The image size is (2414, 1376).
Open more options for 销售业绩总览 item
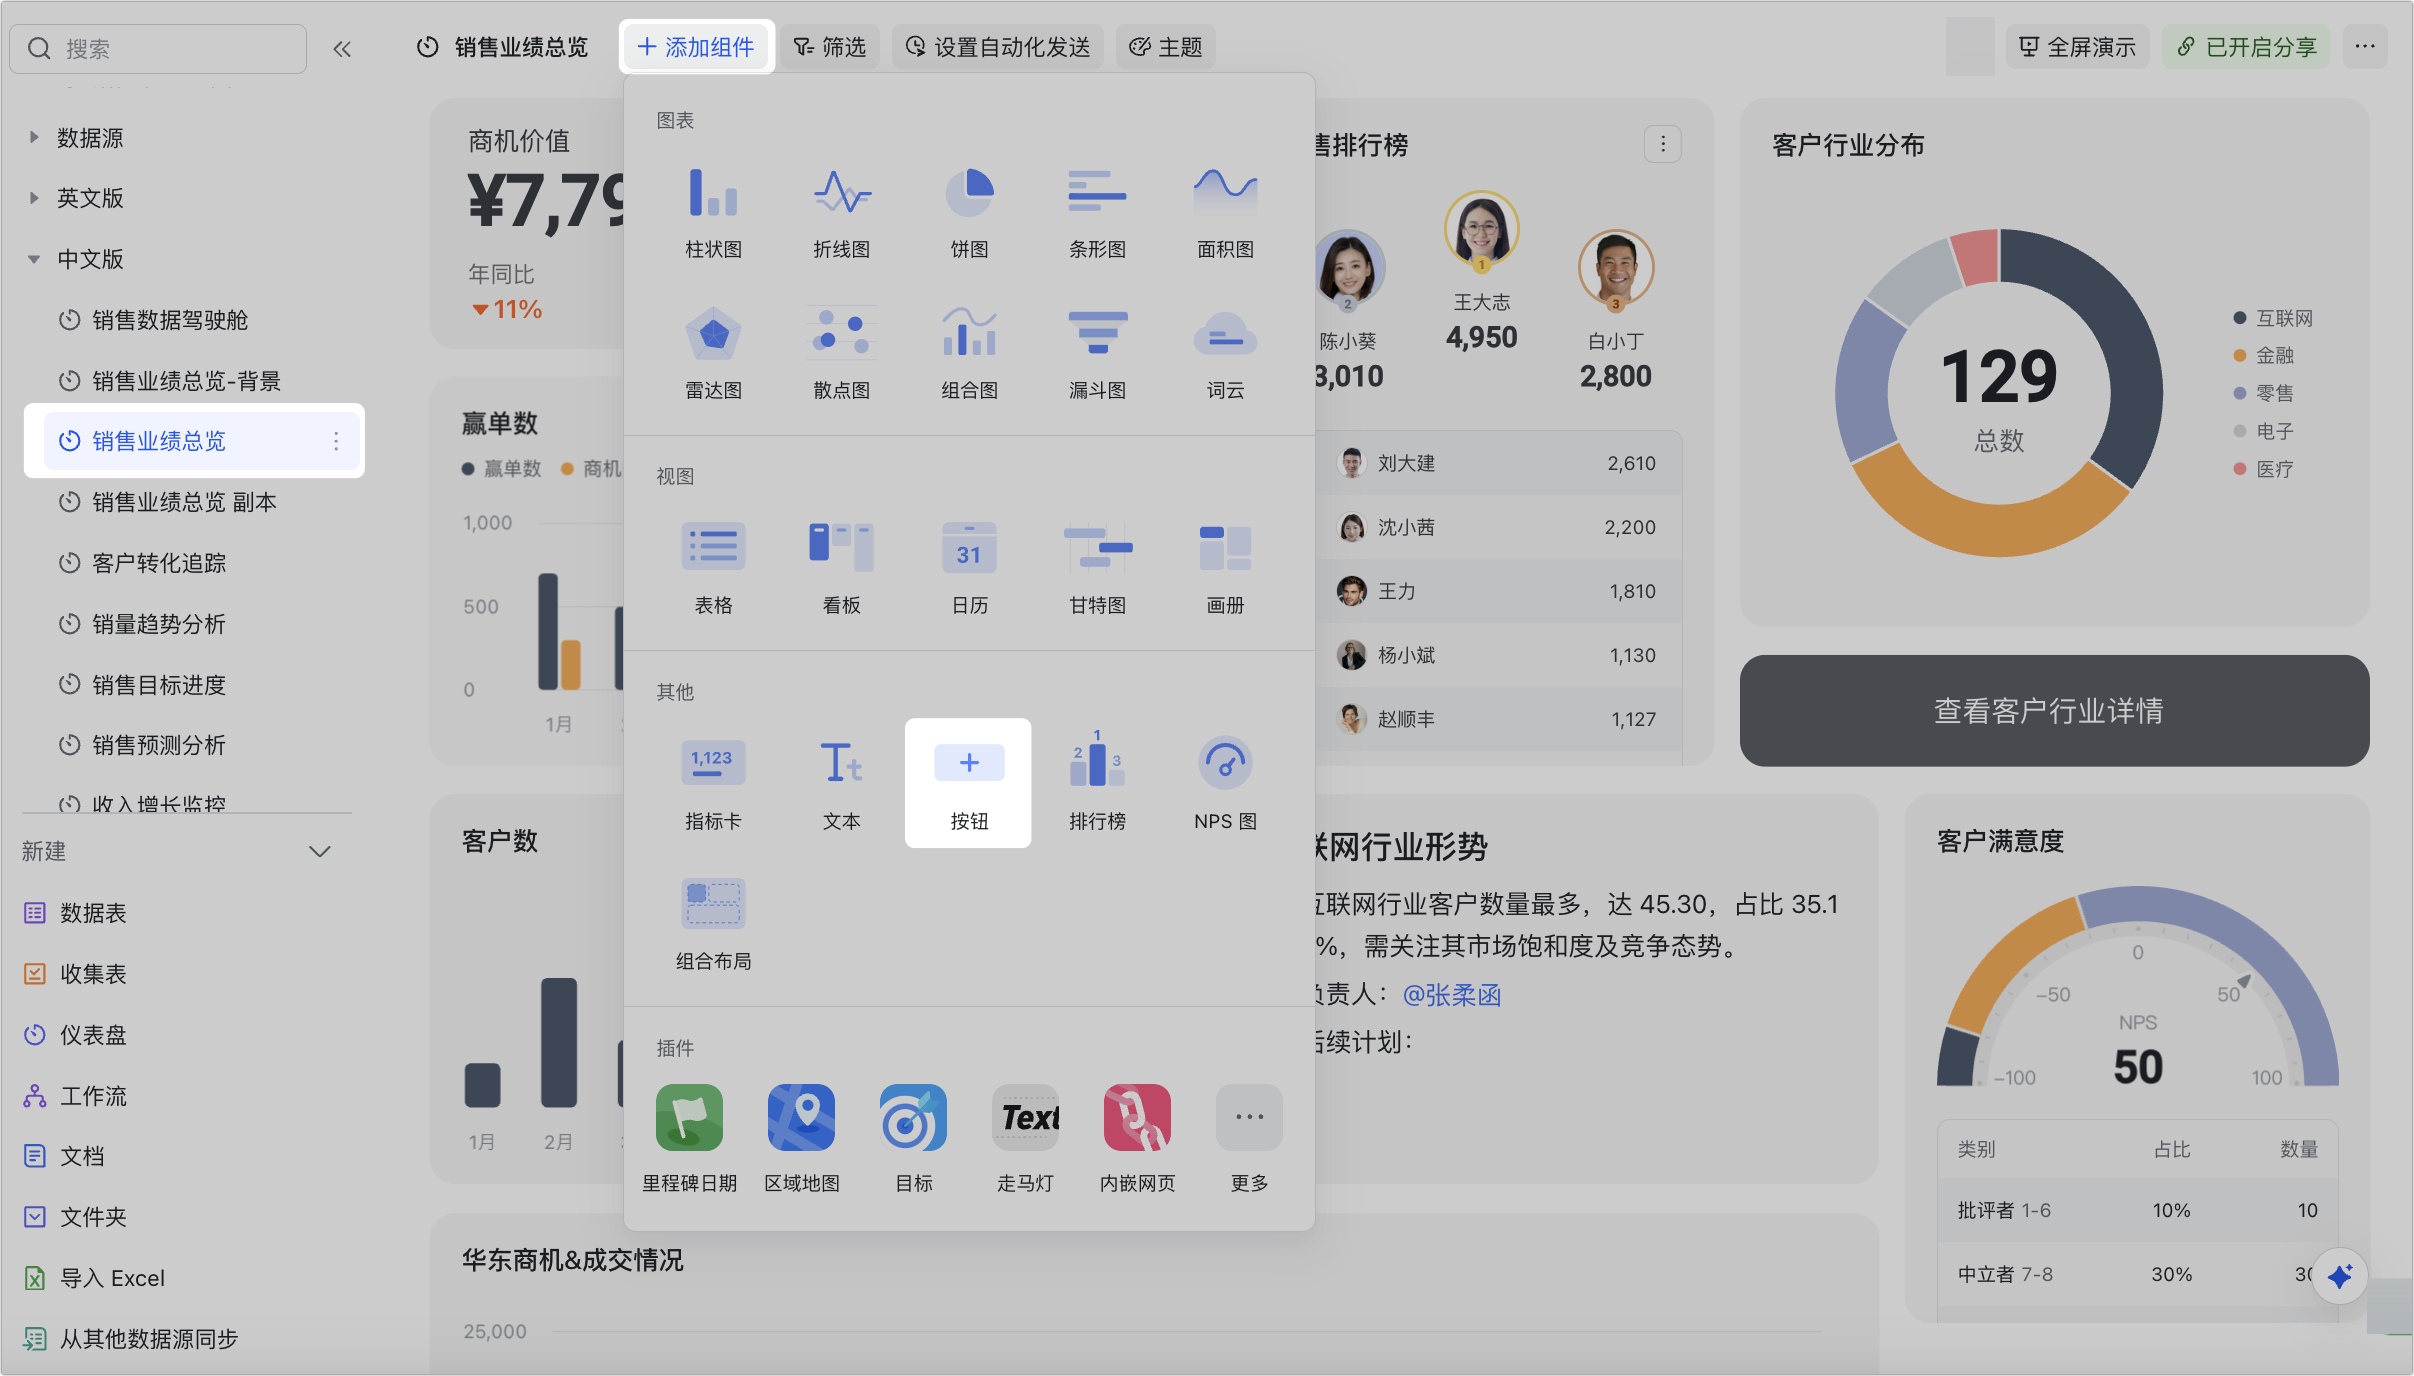point(336,441)
